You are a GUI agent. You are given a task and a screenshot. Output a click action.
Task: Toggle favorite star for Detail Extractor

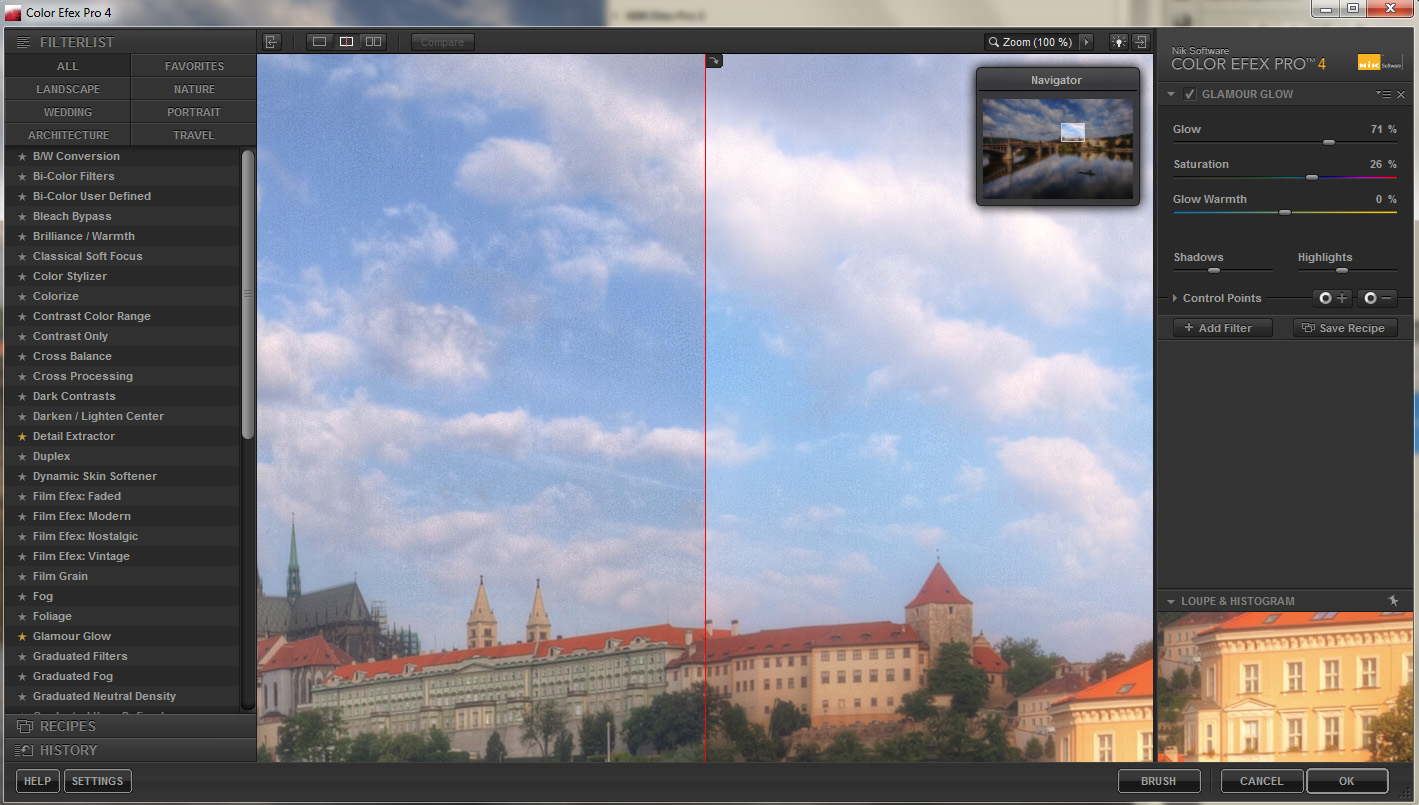(22, 436)
